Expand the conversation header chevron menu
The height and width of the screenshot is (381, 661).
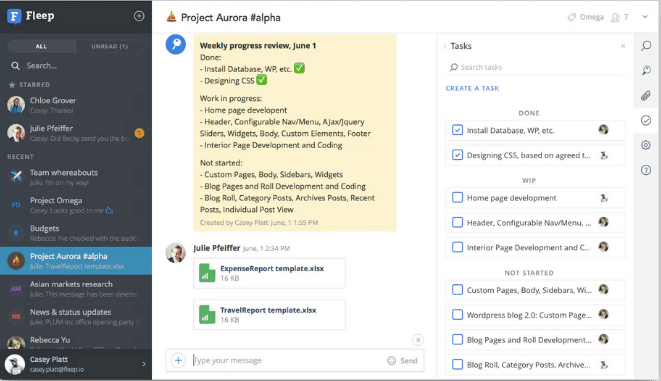point(645,17)
